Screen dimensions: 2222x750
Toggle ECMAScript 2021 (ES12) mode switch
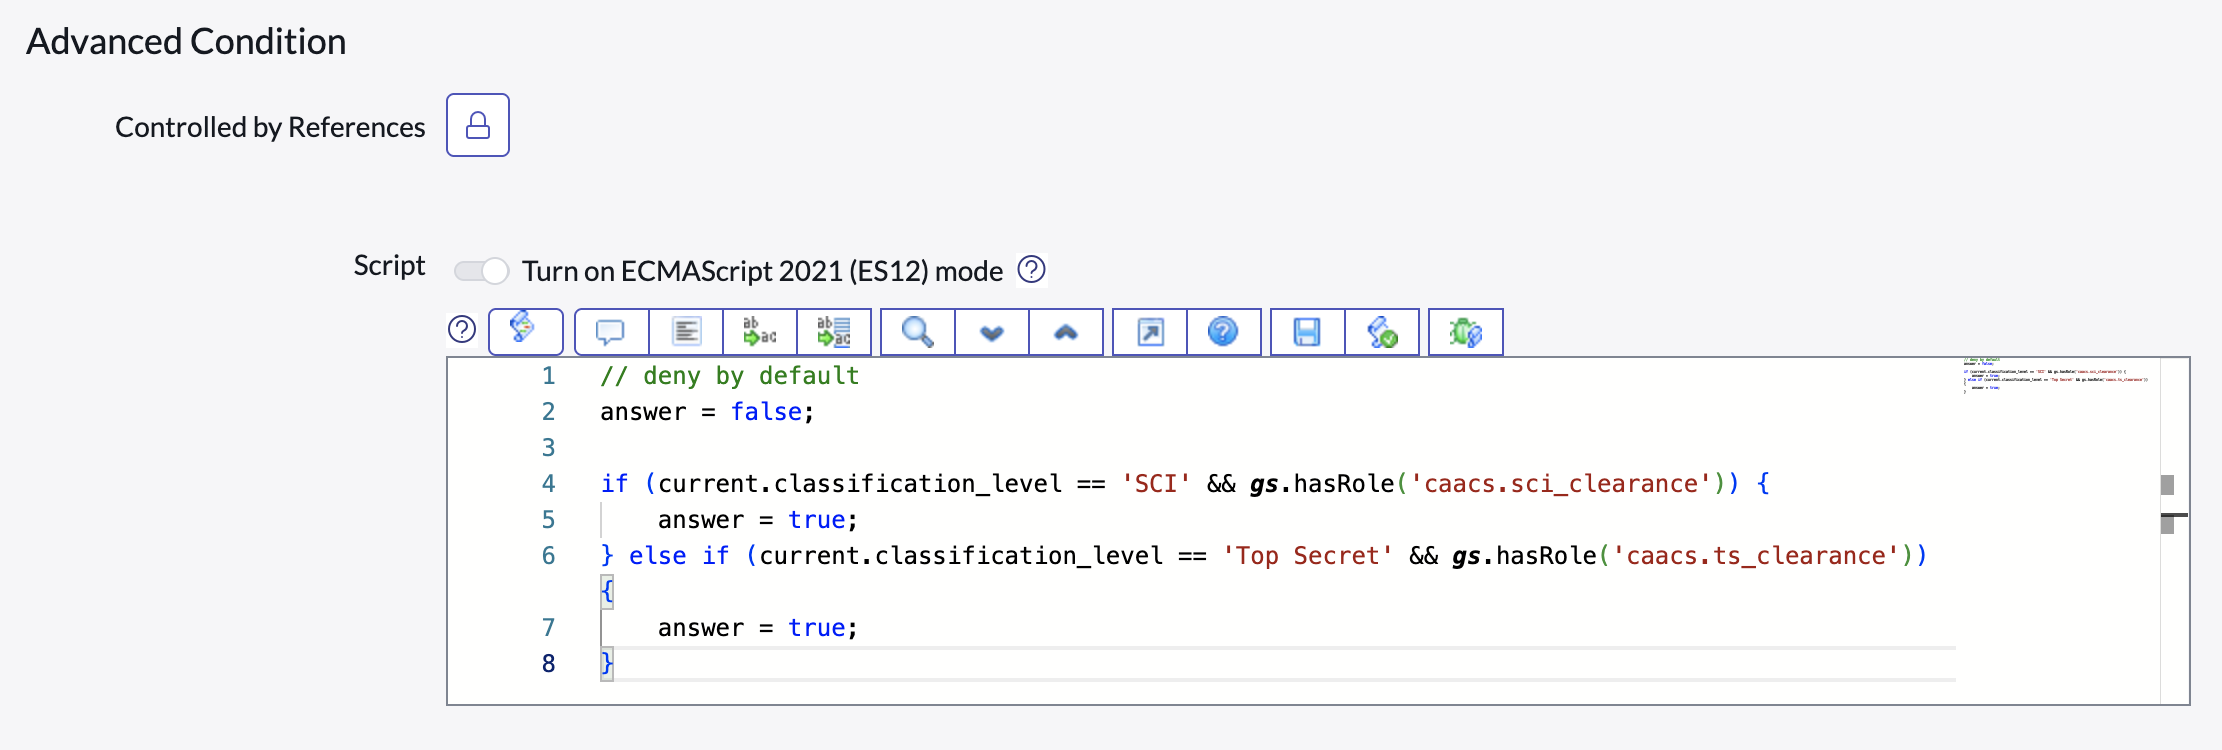(481, 271)
